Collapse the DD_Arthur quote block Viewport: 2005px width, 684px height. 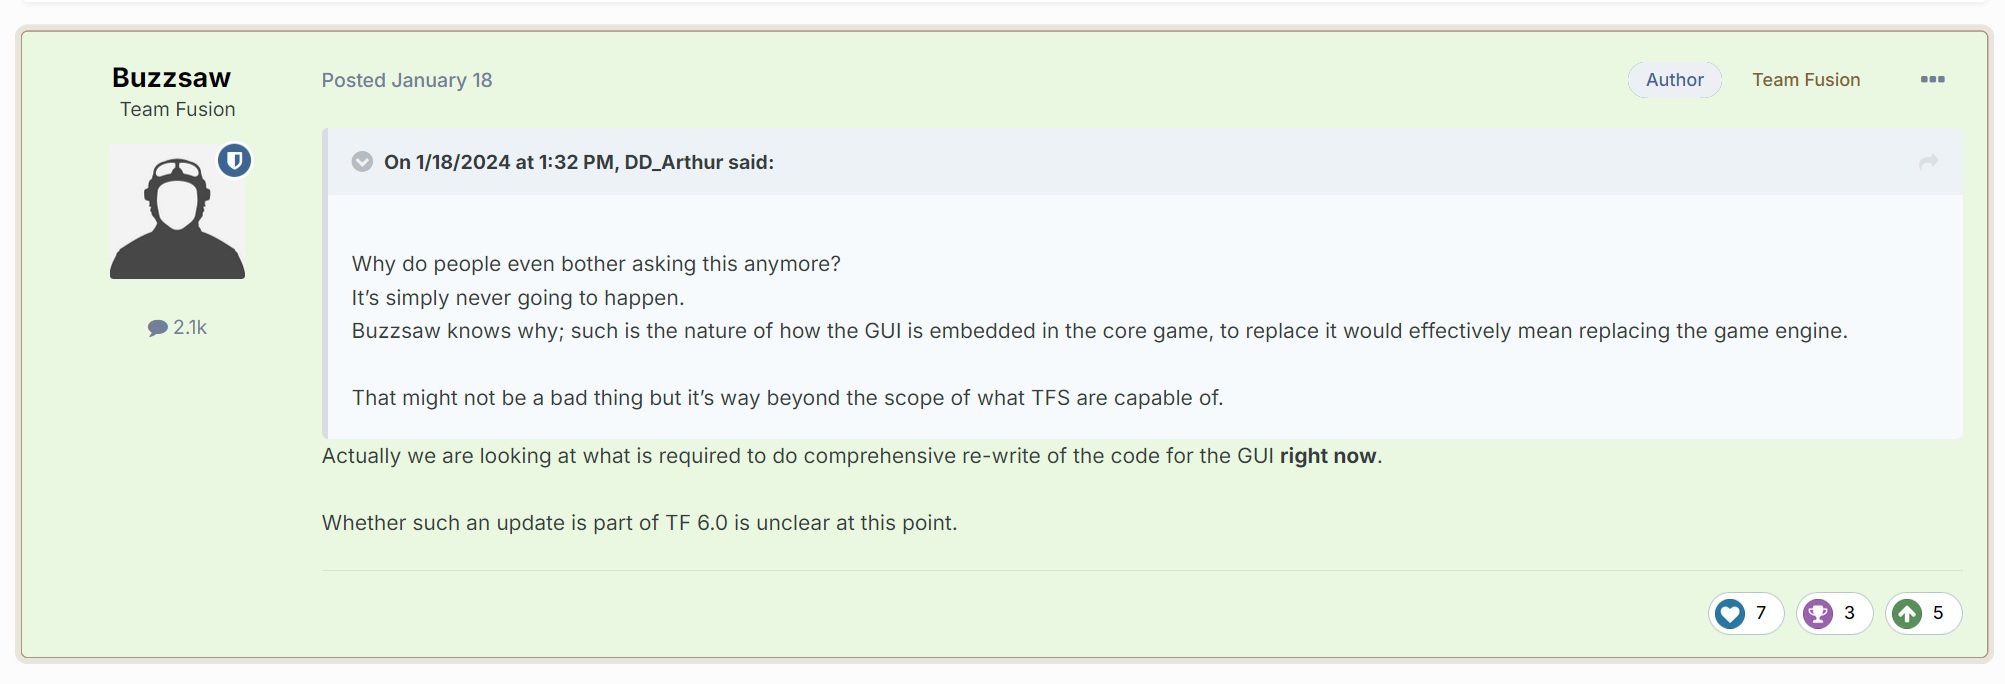point(362,162)
